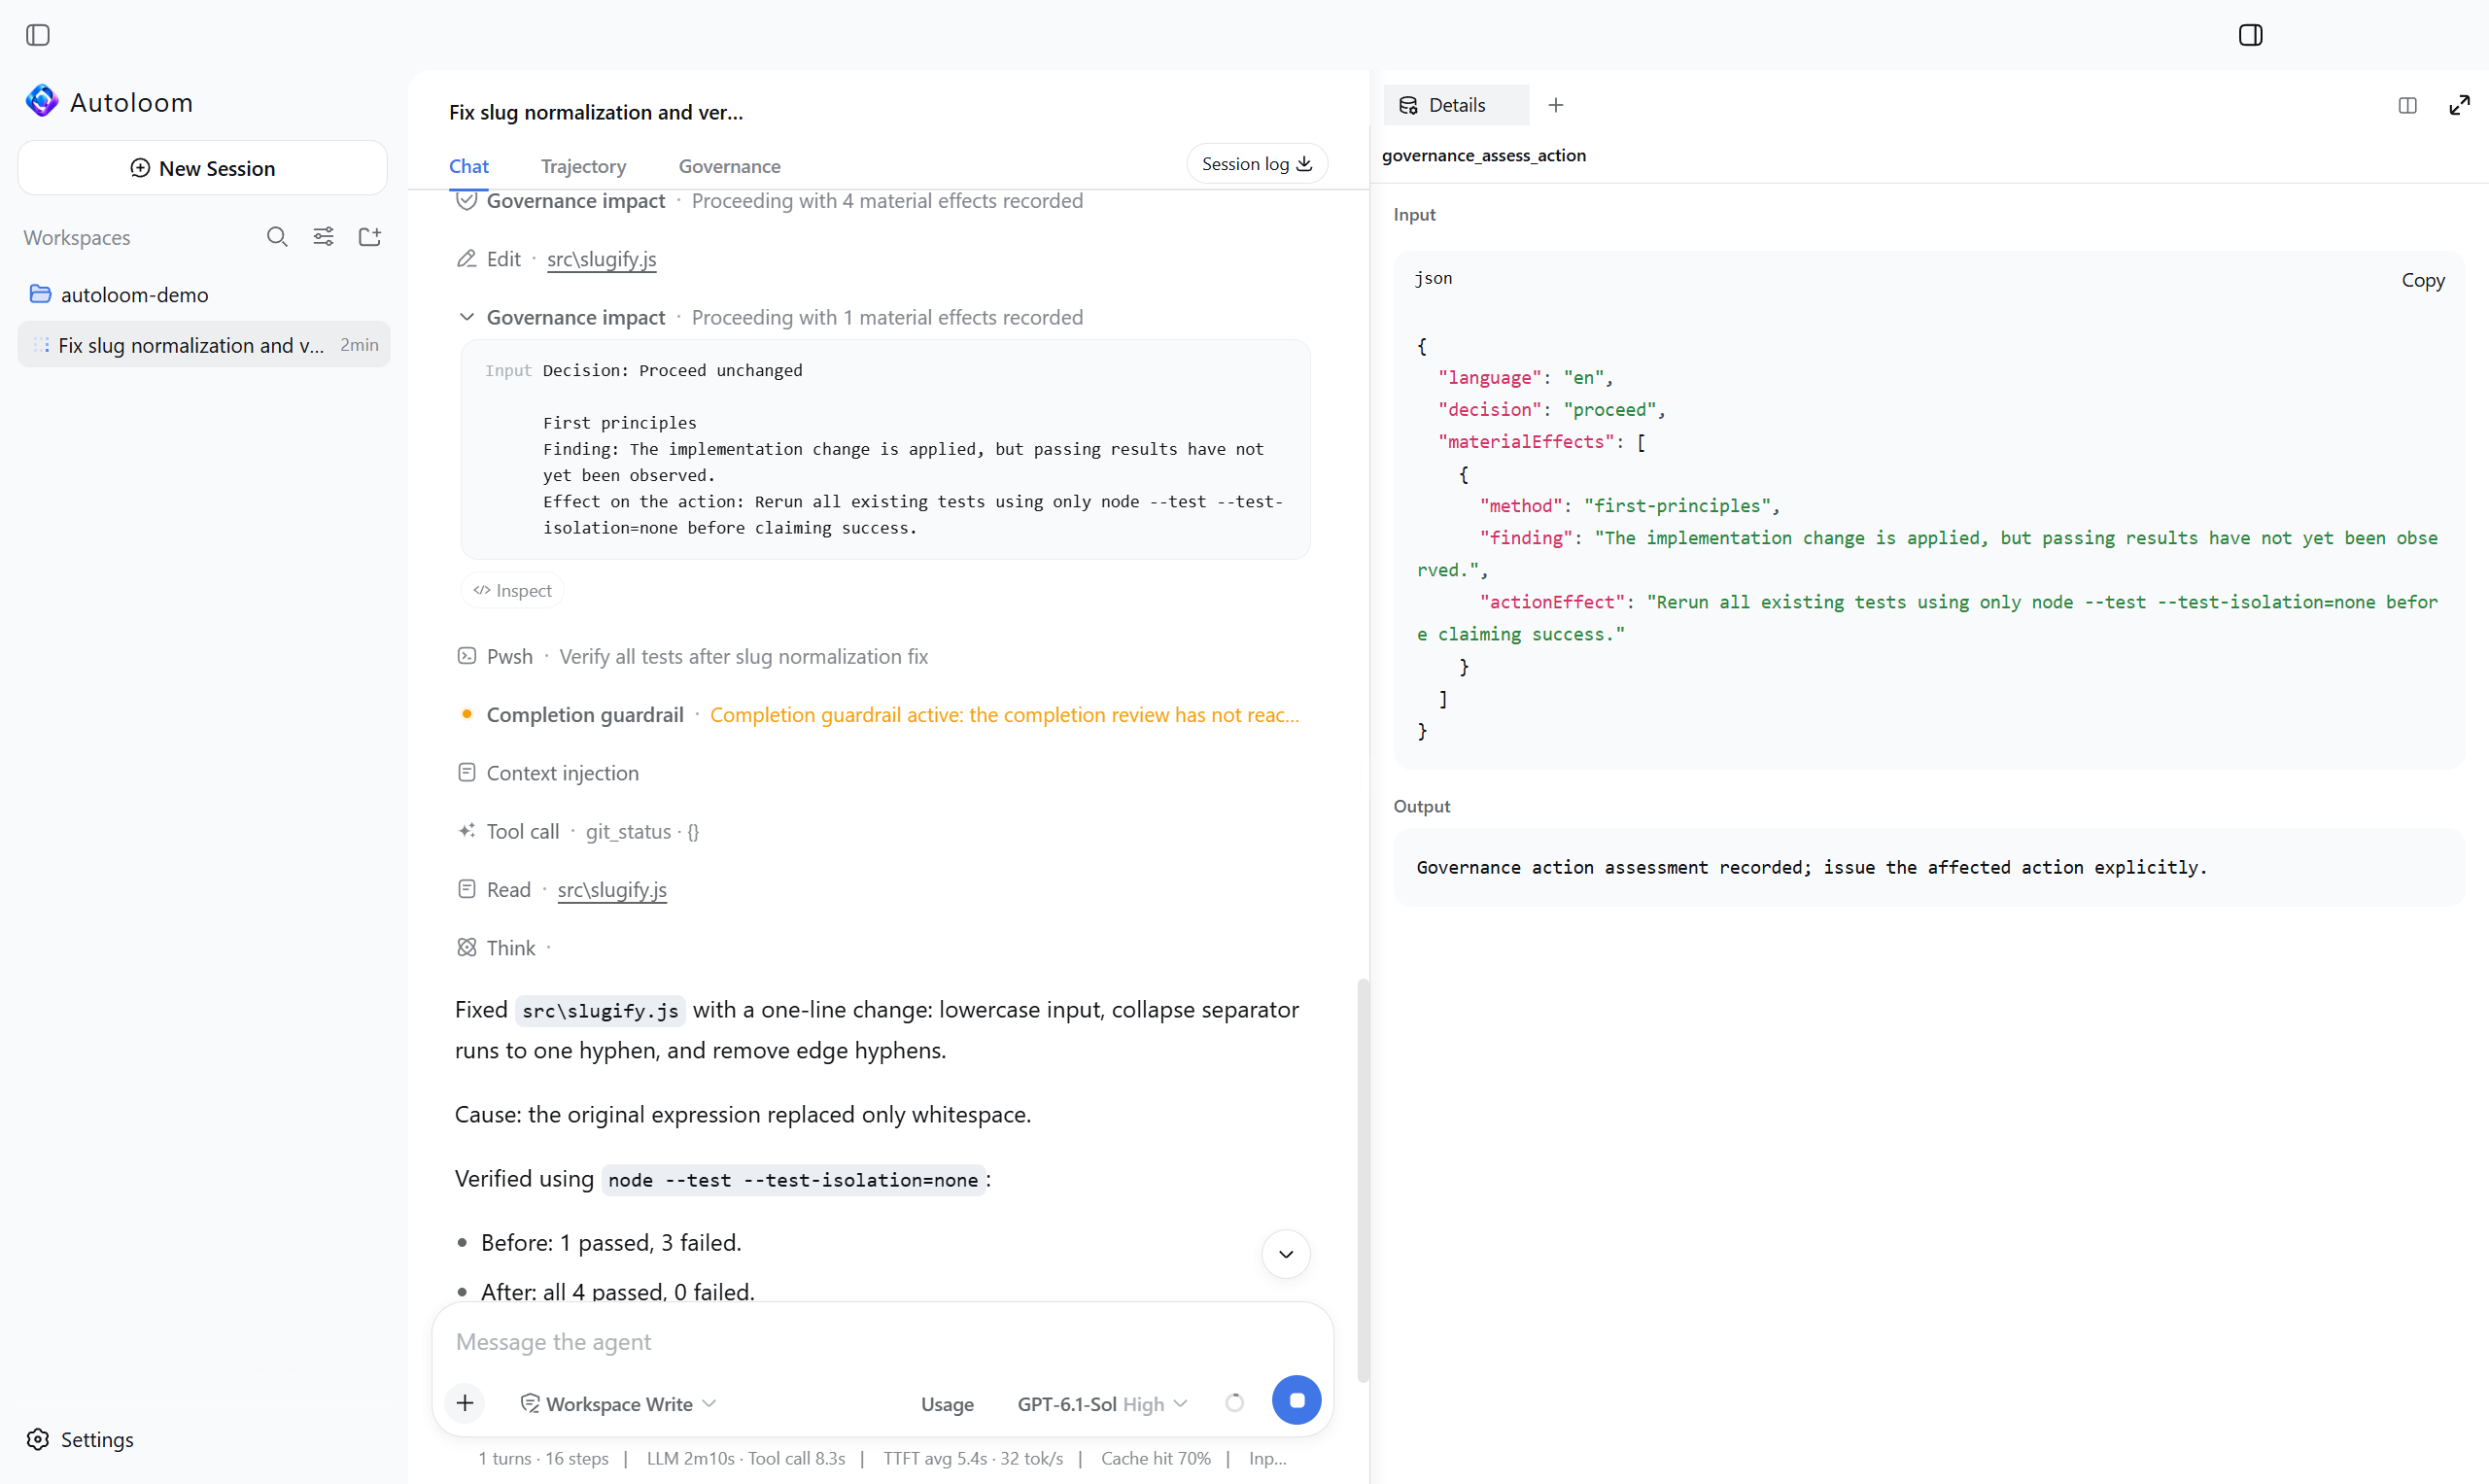Image resolution: width=2489 pixels, height=1484 pixels.
Task: Open the src\slugify.js link in Edit step
Action: coord(601,259)
